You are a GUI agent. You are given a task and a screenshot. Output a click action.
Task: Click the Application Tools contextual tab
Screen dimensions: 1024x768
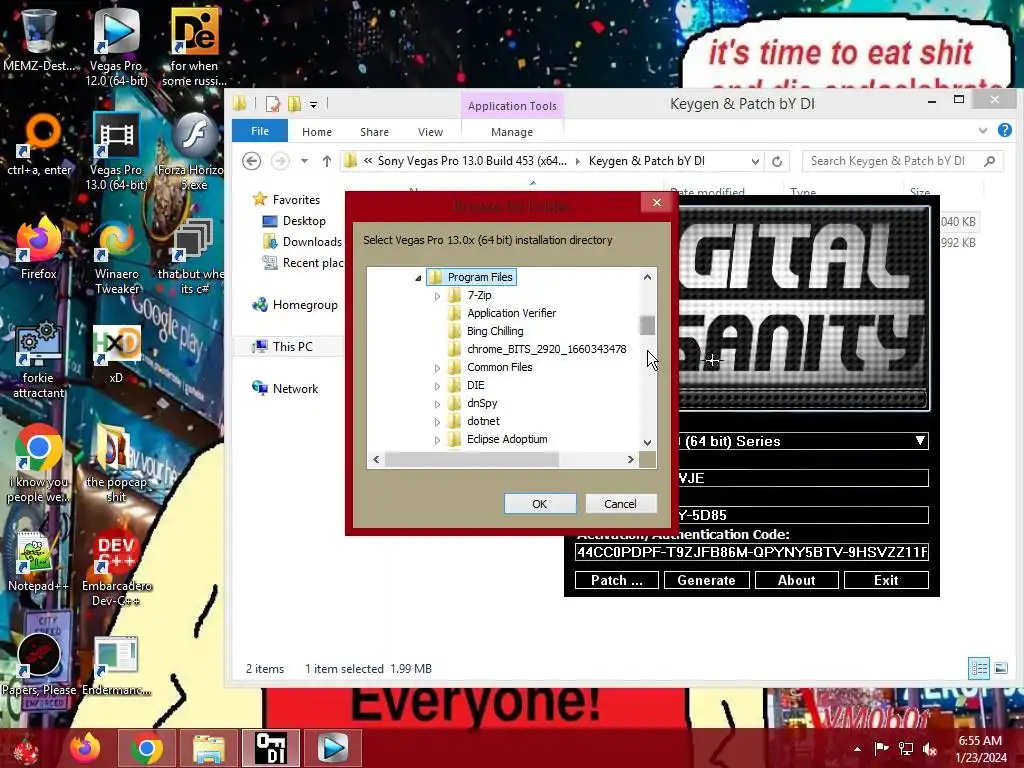coord(512,106)
